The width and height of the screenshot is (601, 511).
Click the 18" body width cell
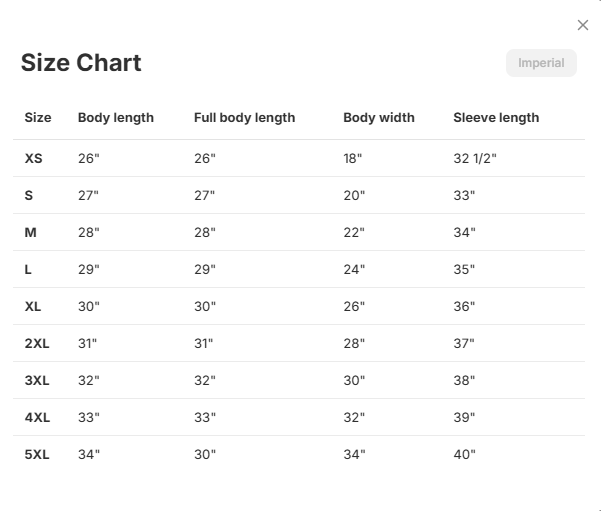pyautogui.click(x=353, y=158)
